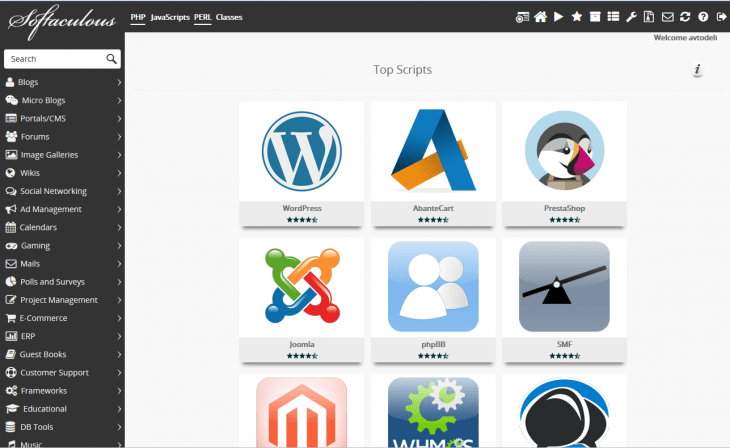
Task: Open the SMF name link
Action: (564, 344)
